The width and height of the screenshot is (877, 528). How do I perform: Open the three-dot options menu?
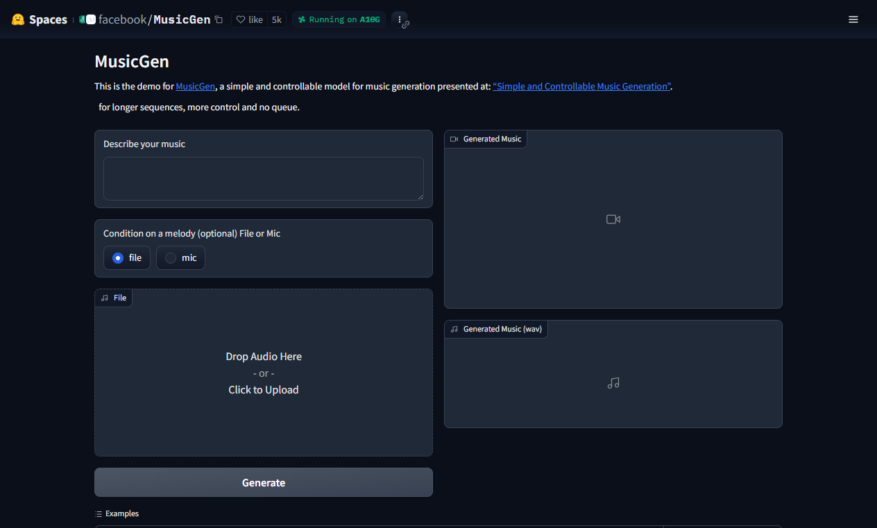pos(399,20)
